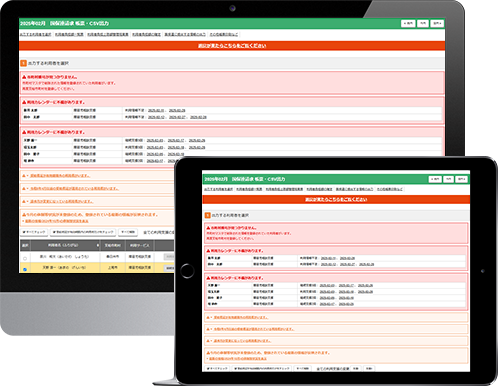Click the warning triangle in monitor's second calendar alert
The width and height of the screenshot is (498, 386).
(x=24, y=132)
